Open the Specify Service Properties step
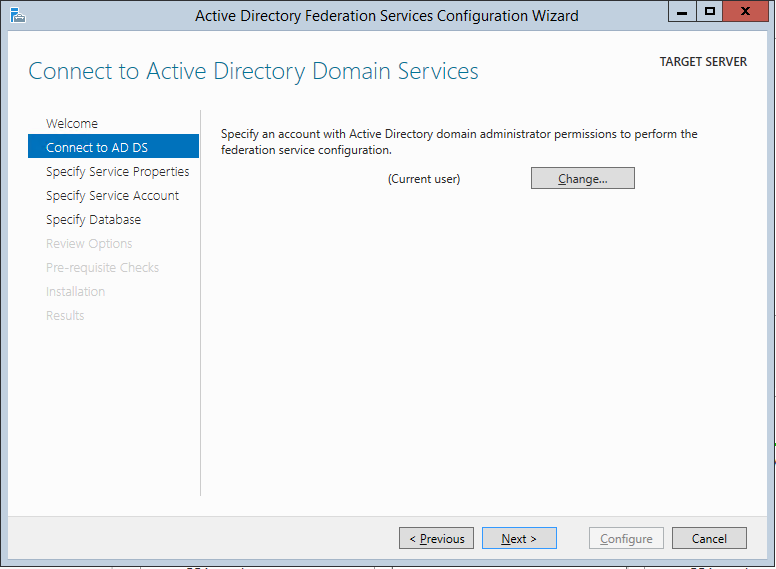Viewport: 776px width, 569px height. click(x=117, y=172)
